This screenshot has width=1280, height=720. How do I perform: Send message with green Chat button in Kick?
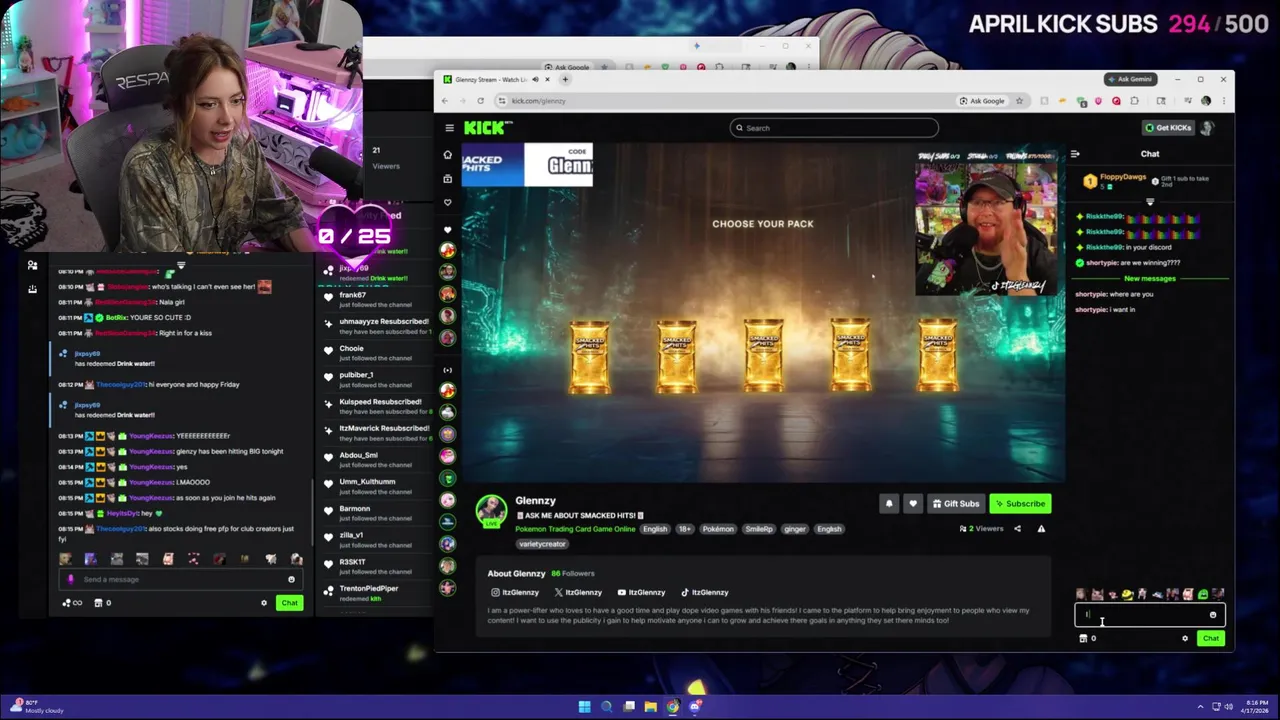1211,639
